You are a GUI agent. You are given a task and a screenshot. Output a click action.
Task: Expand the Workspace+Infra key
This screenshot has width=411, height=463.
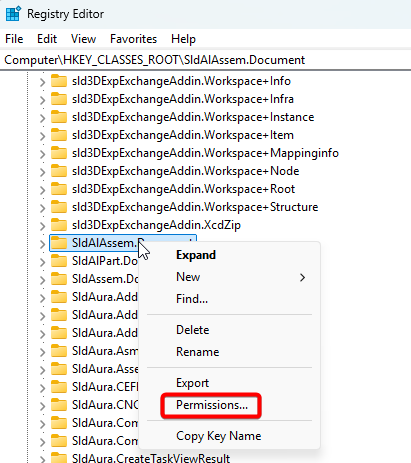pos(42,100)
